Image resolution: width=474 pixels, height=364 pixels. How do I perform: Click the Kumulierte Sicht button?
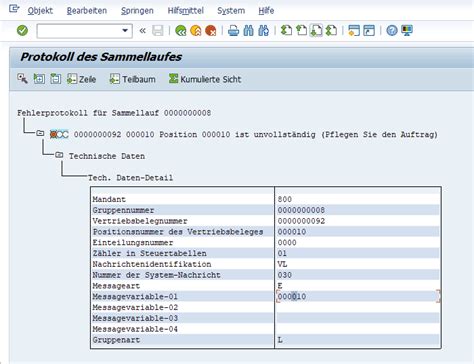pos(205,79)
